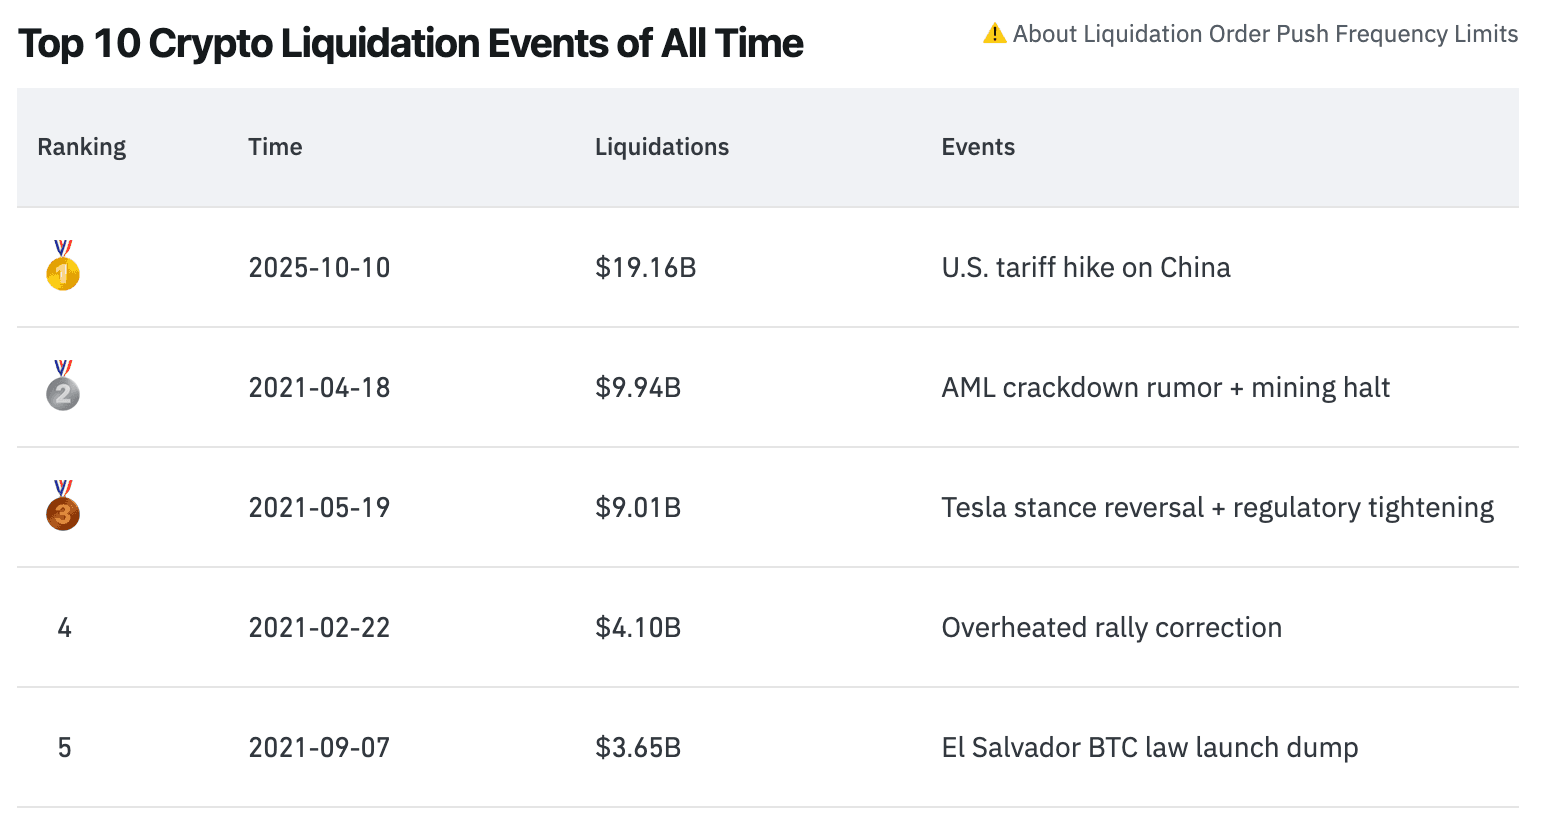
Task: Click the Events column header
Action: click(x=978, y=146)
